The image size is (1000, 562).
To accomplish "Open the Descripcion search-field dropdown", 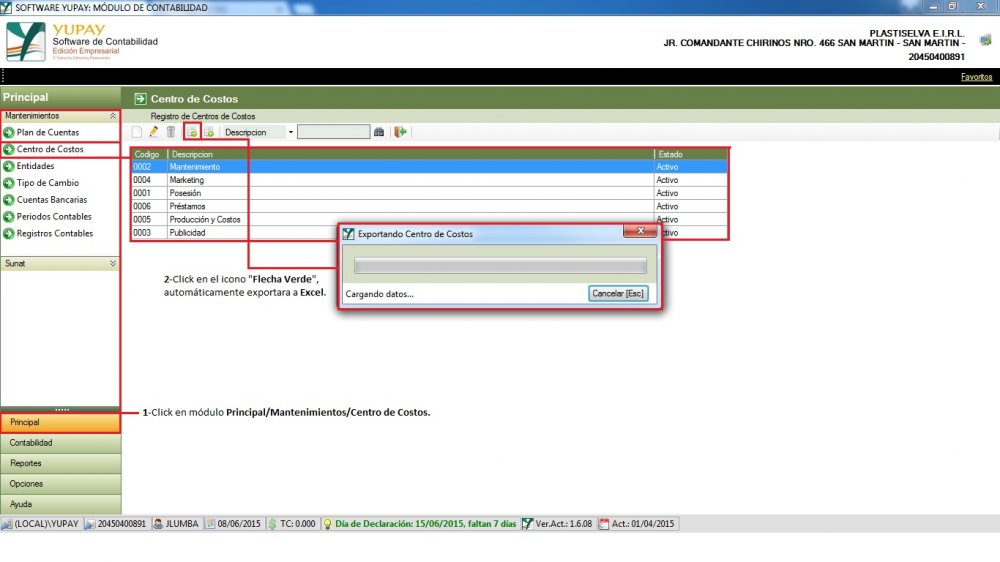I will point(291,132).
